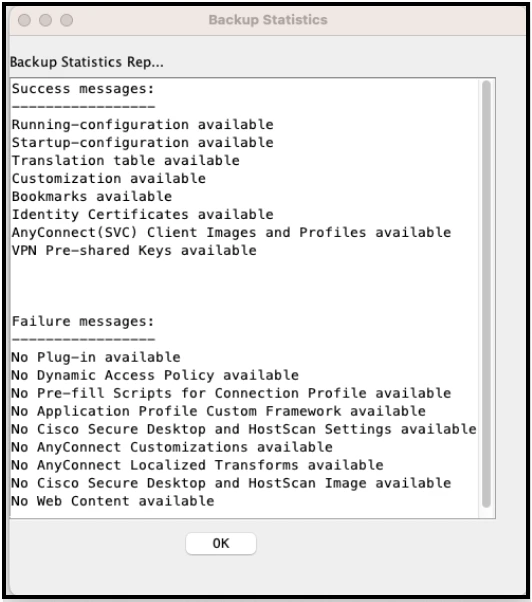Click the zoom window button
This screenshot has width=532, height=602.
(67, 20)
